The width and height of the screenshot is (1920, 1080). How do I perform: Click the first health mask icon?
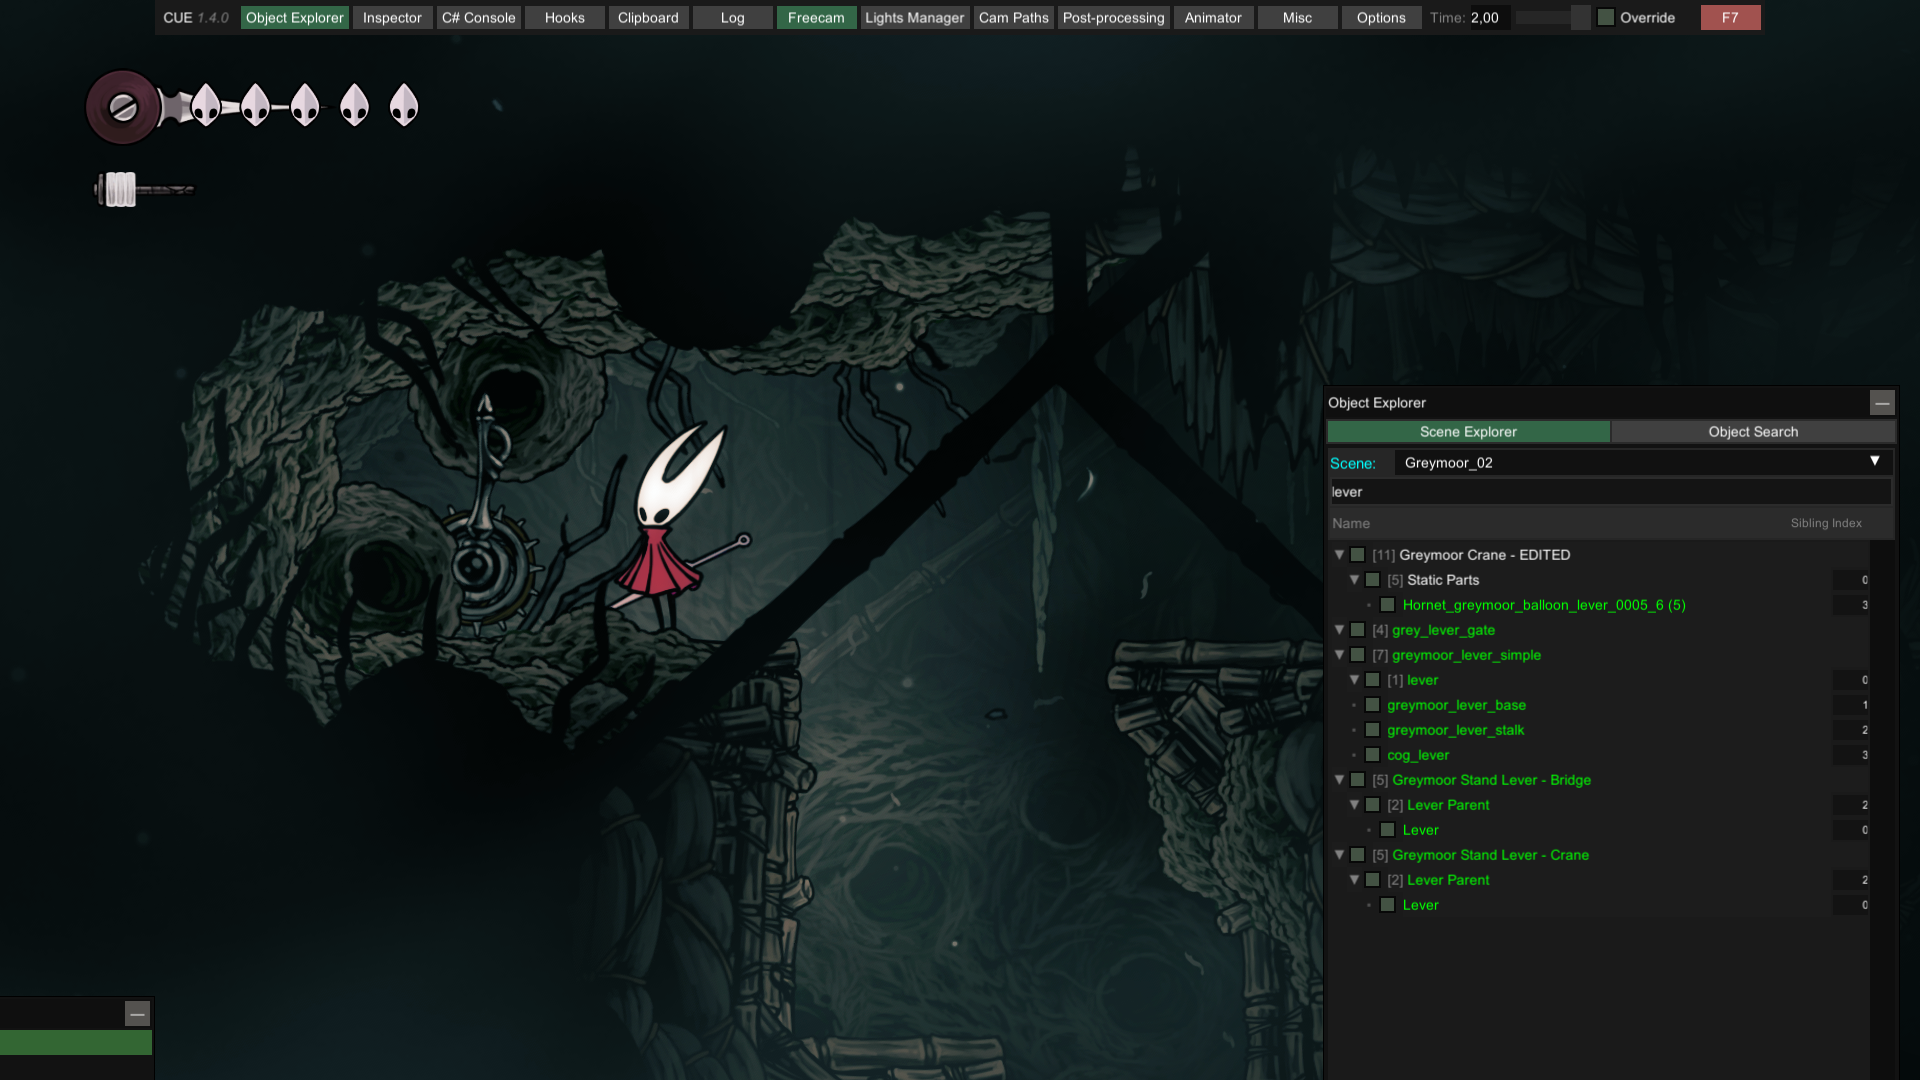(206, 104)
